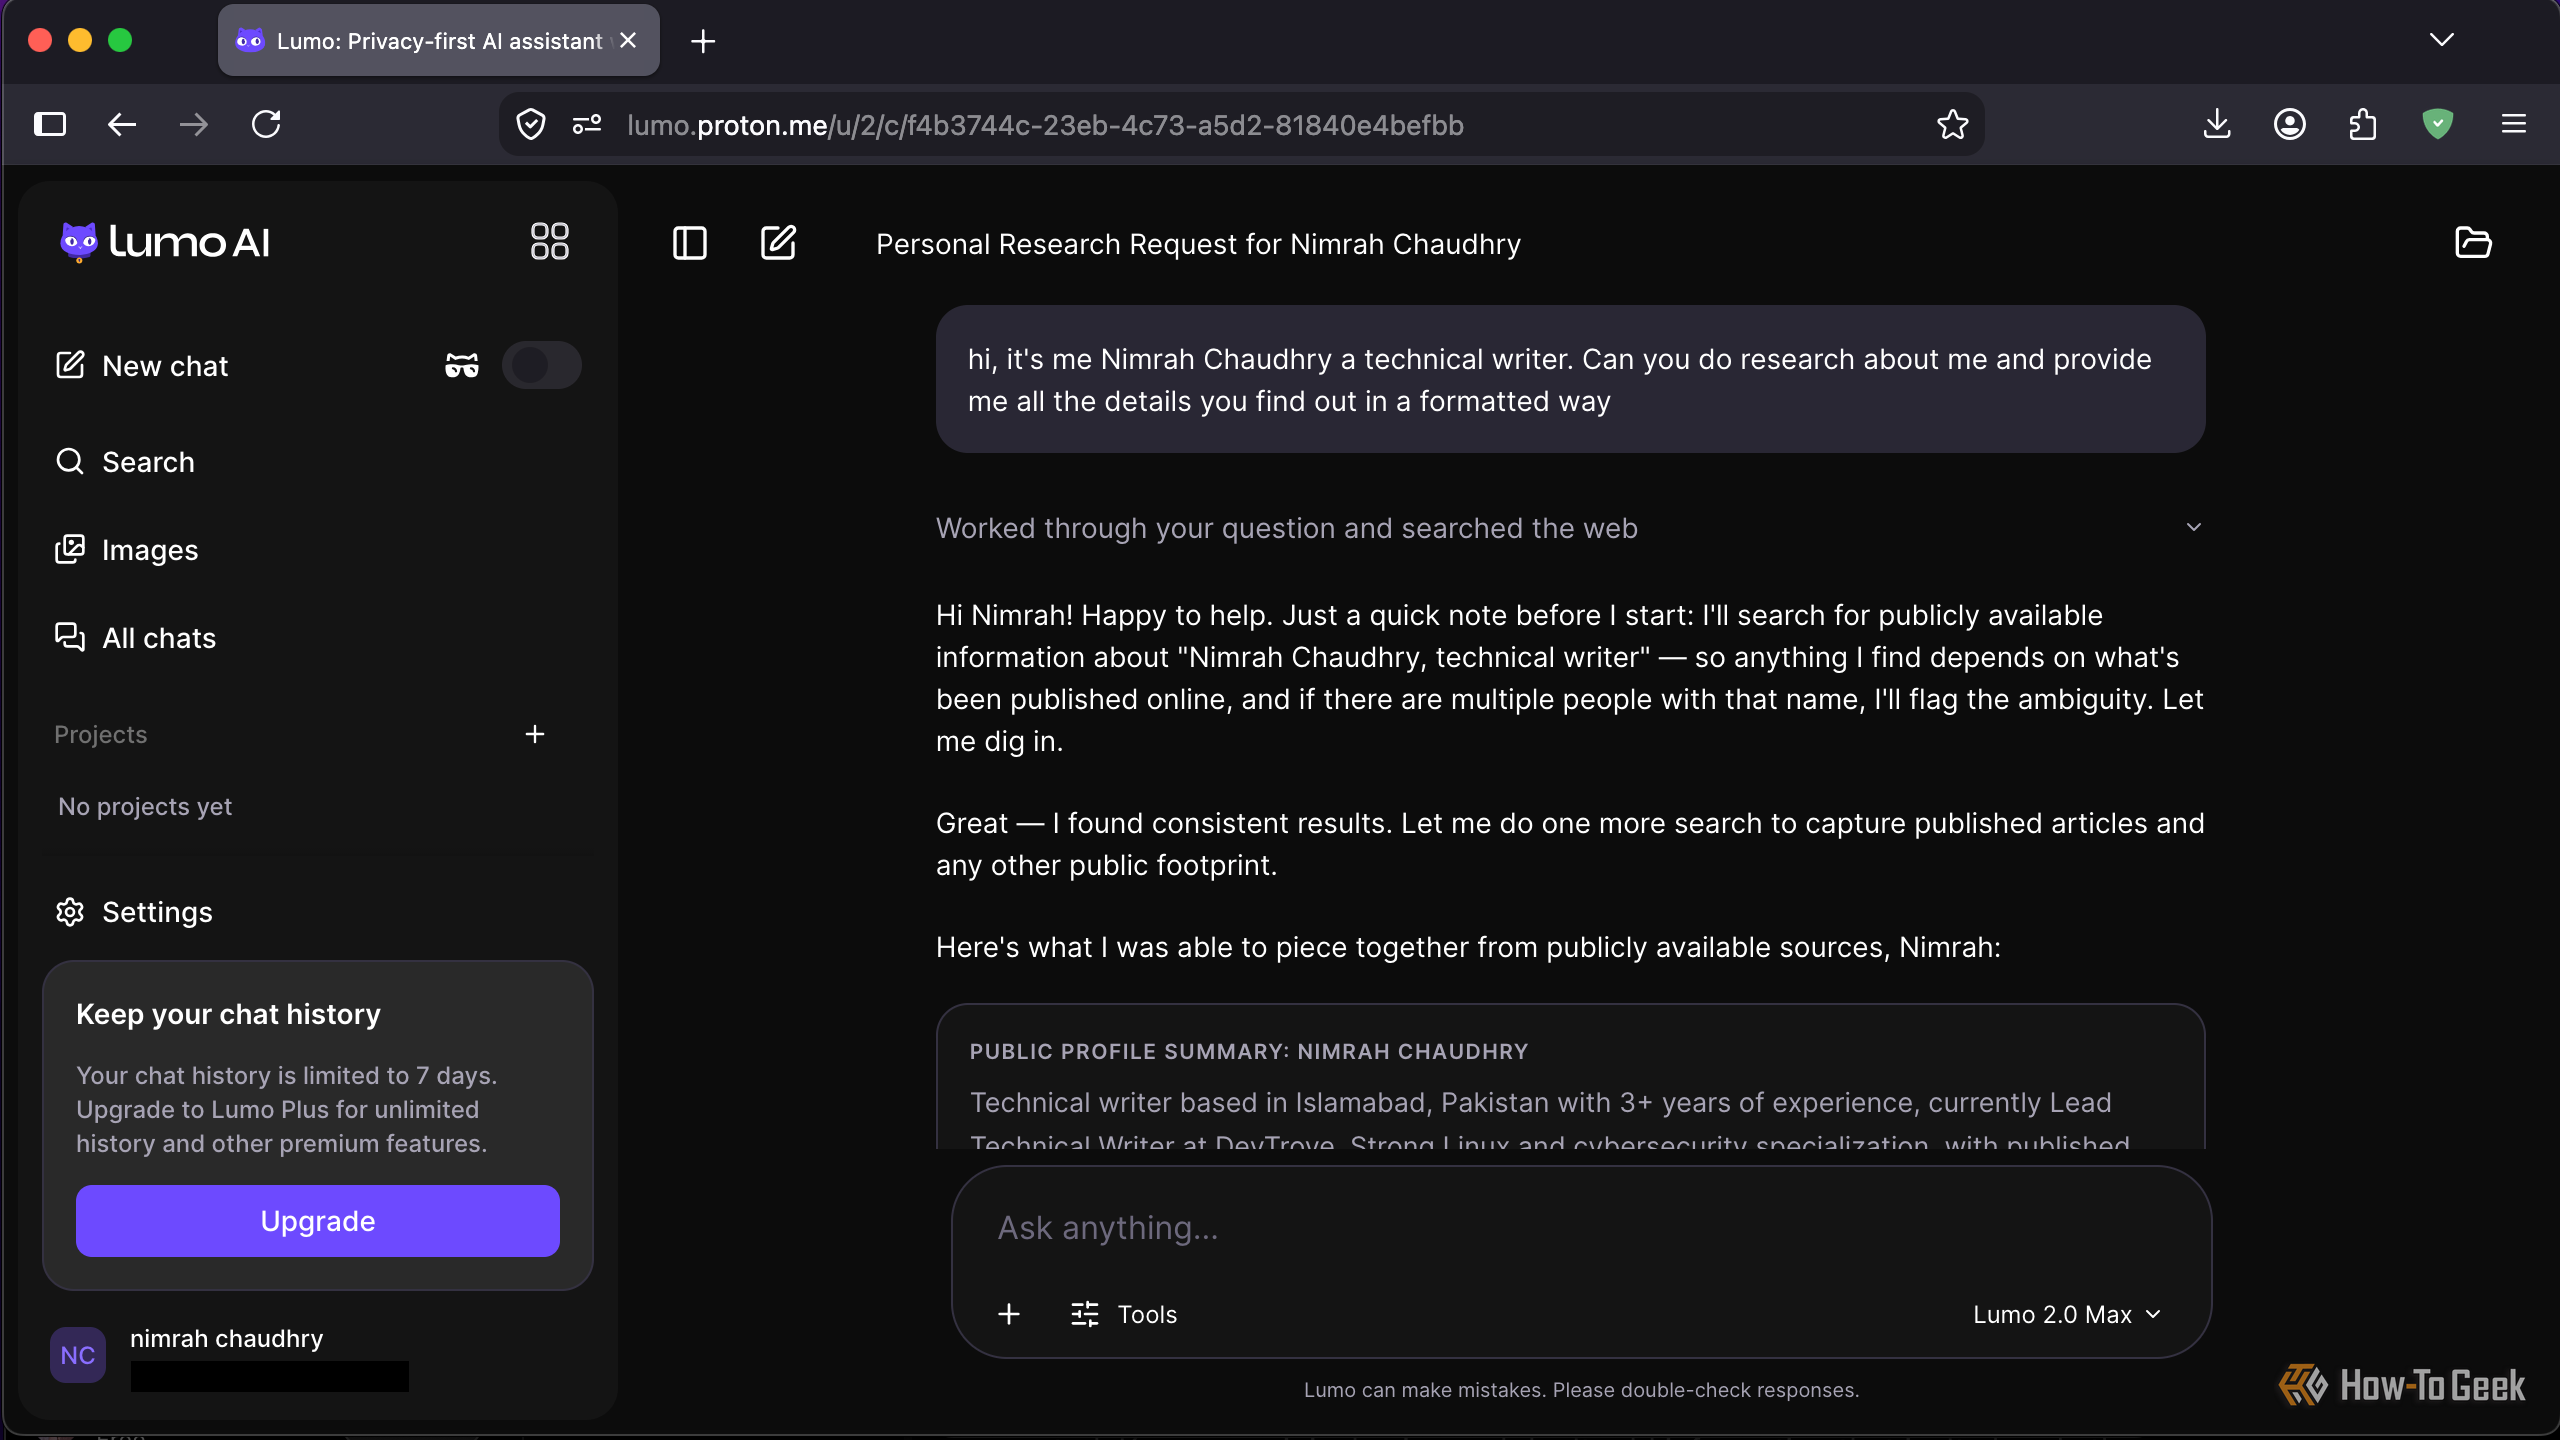Add a new project with plus icon

click(x=535, y=734)
